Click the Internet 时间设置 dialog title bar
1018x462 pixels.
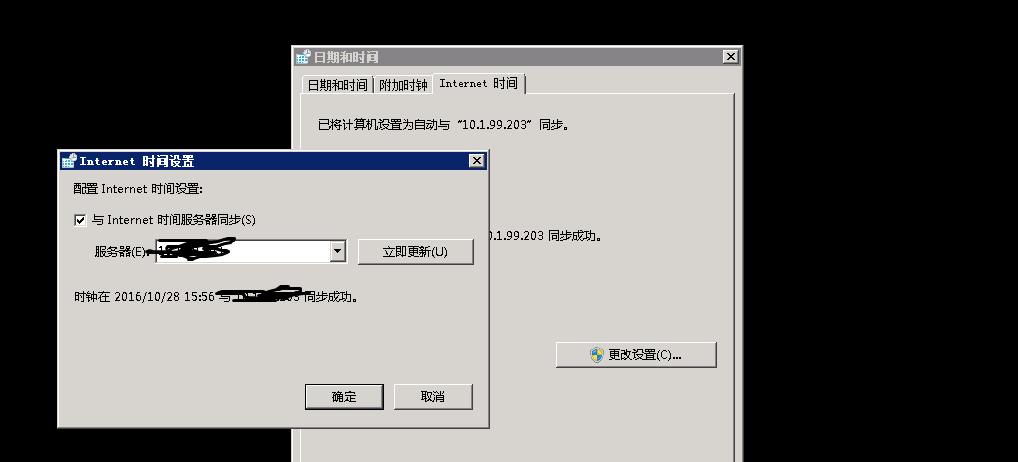273,161
